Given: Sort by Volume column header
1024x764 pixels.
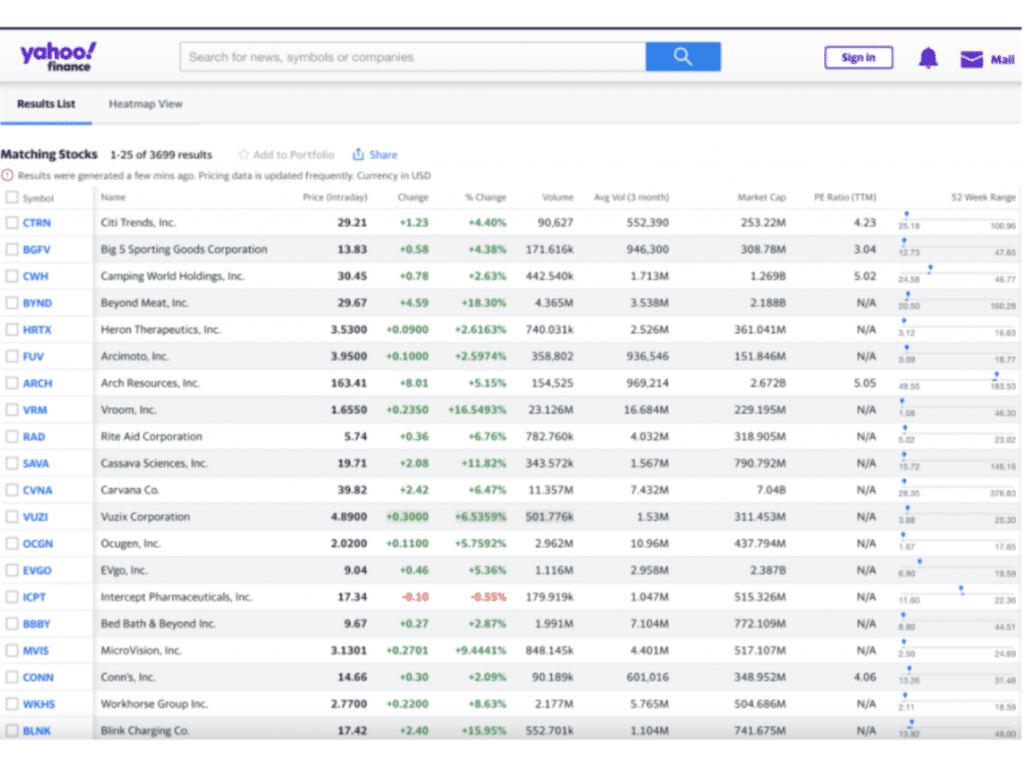Looking at the screenshot, I should 558,197.
